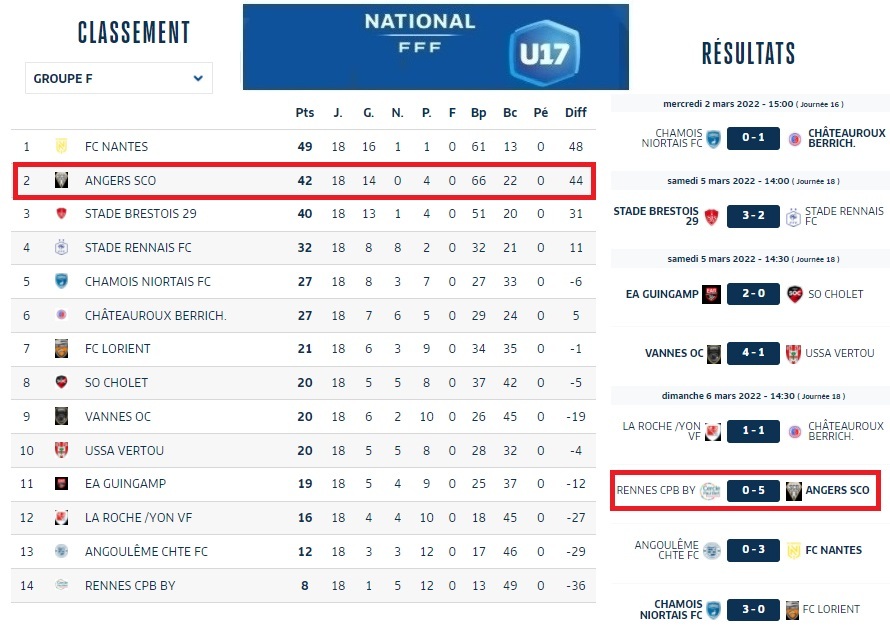The image size is (890, 628).
Task: Click the EA Guingamp crest in standings
Action: 61,484
